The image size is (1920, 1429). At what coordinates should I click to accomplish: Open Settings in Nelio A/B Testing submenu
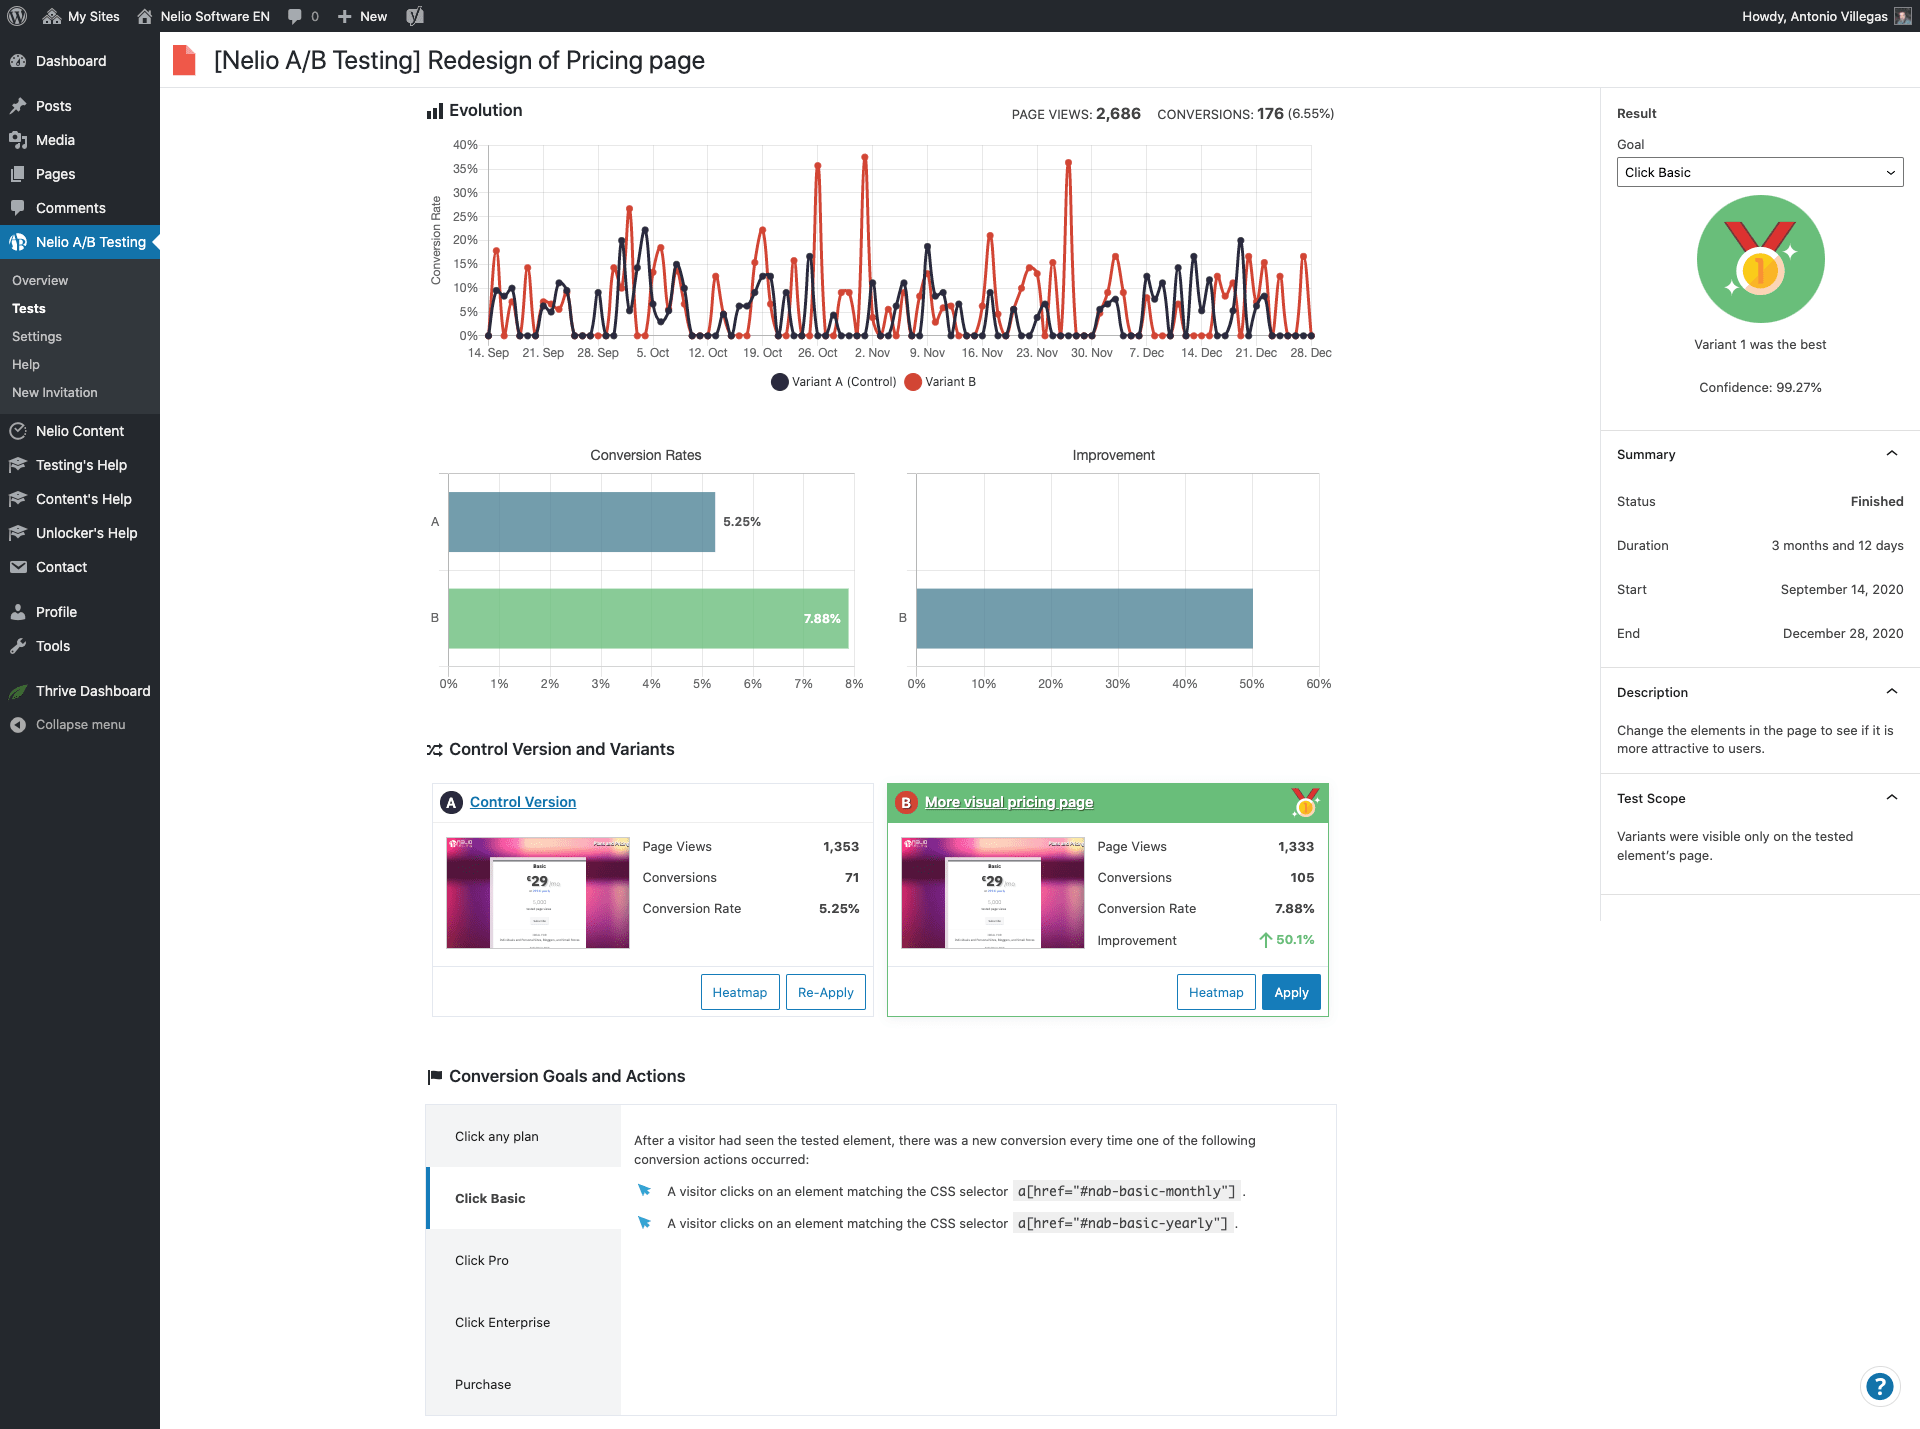pyautogui.click(x=37, y=337)
